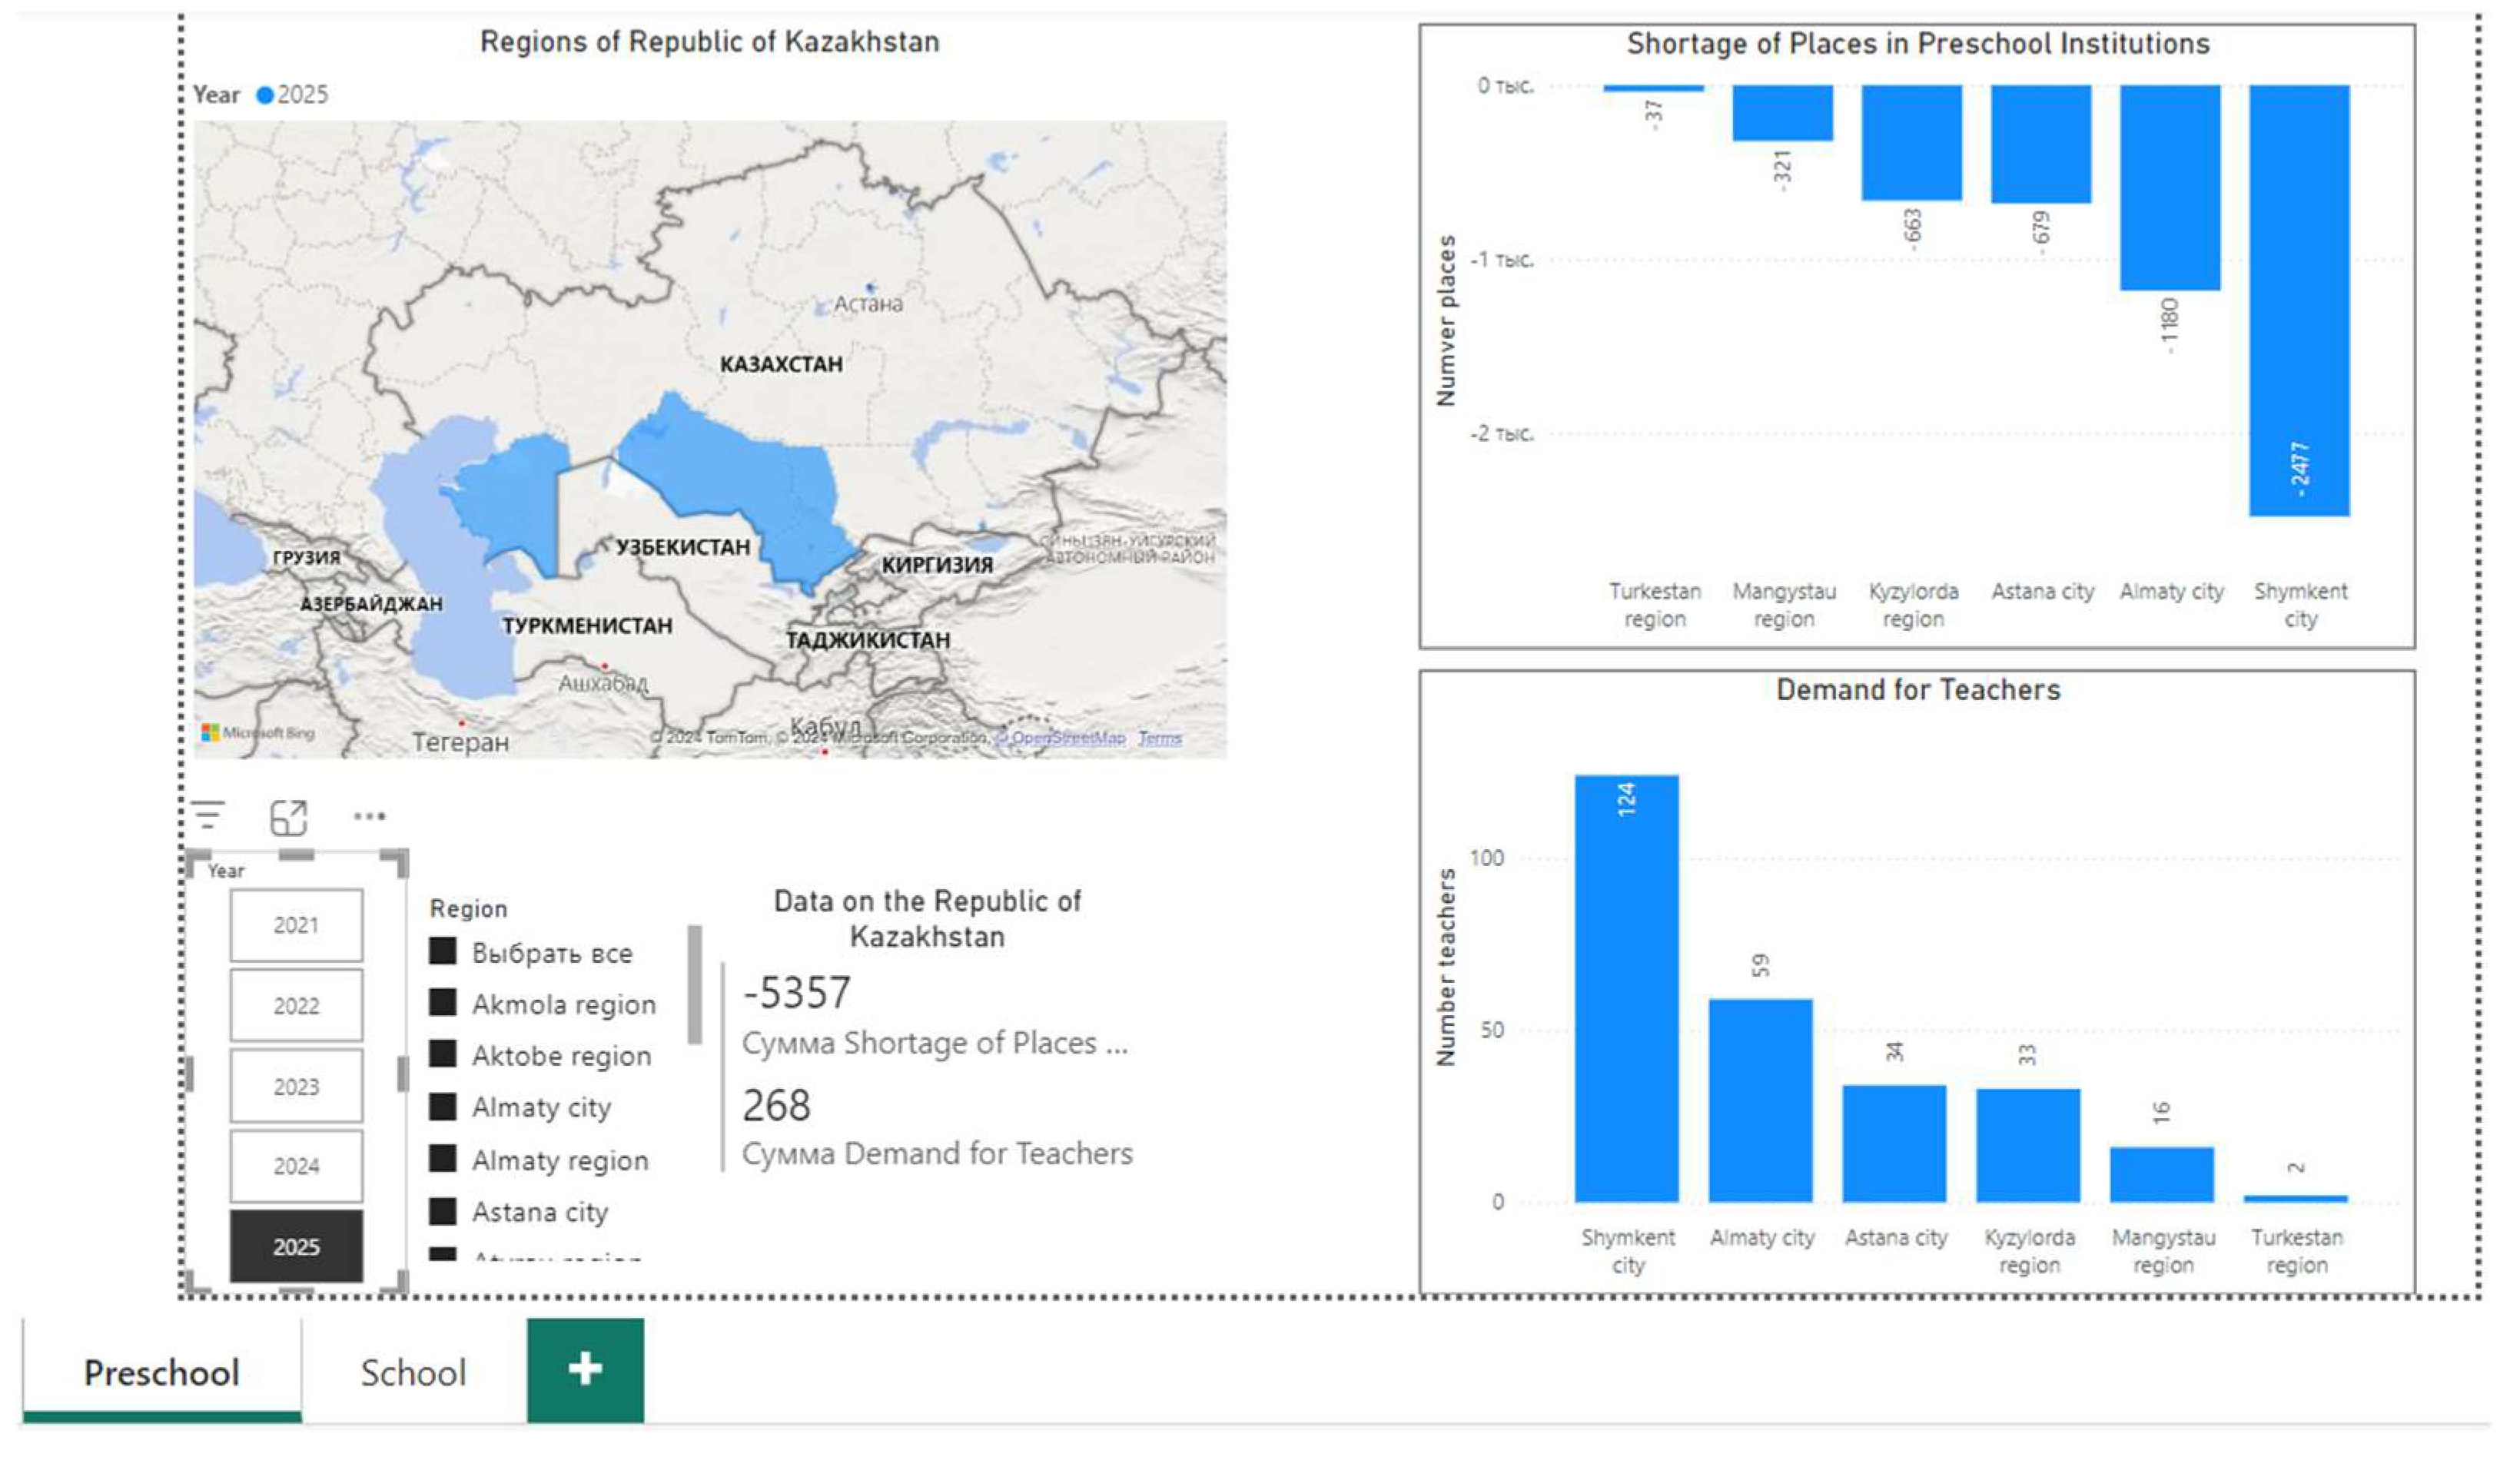The width and height of the screenshot is (2520, 1457).
Task: Toggle the Almaty city checkbox
Action: pos(443,1106)
